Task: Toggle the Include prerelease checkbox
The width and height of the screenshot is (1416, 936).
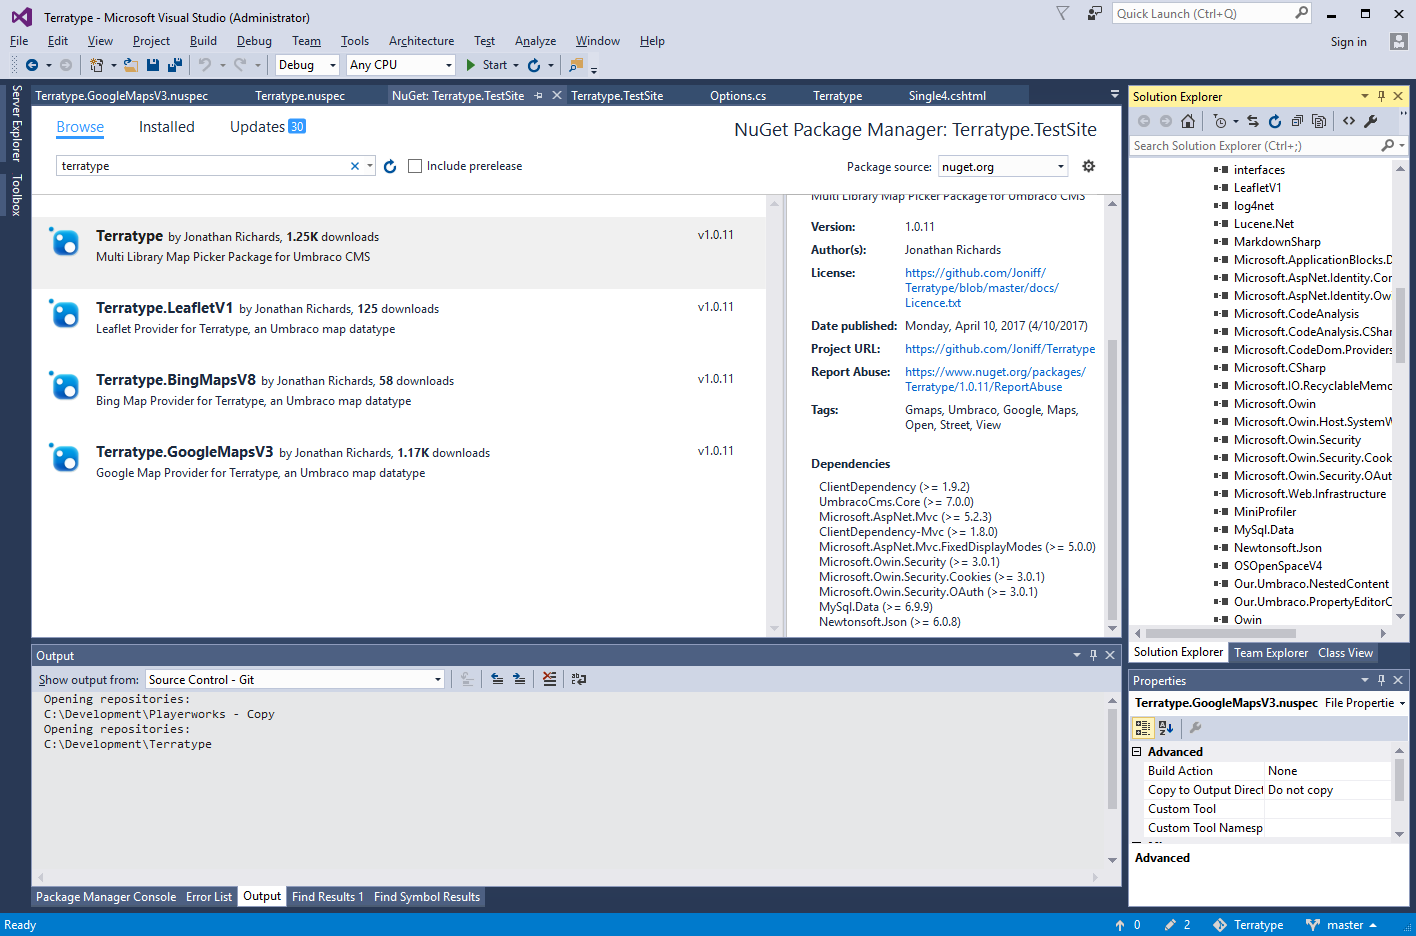Action: click(x=415, y=166)
